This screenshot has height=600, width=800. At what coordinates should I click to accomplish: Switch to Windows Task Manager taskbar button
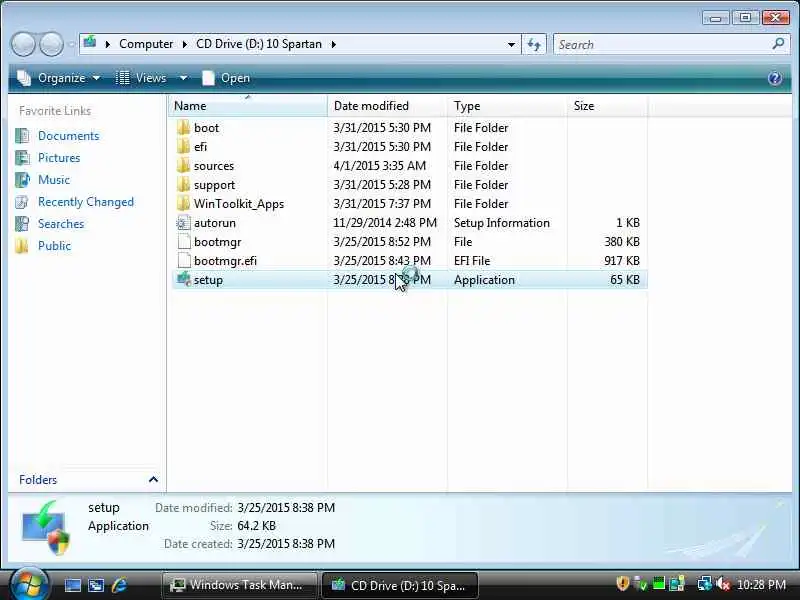[239, 585]
